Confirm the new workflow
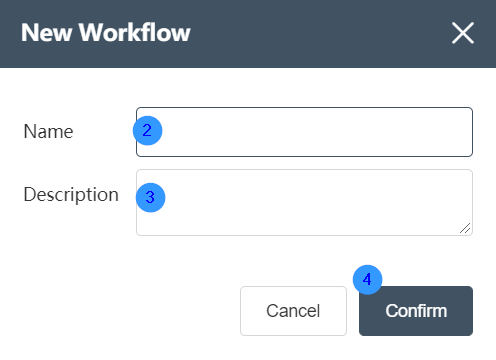496x360 pixels. coord(416,311)
